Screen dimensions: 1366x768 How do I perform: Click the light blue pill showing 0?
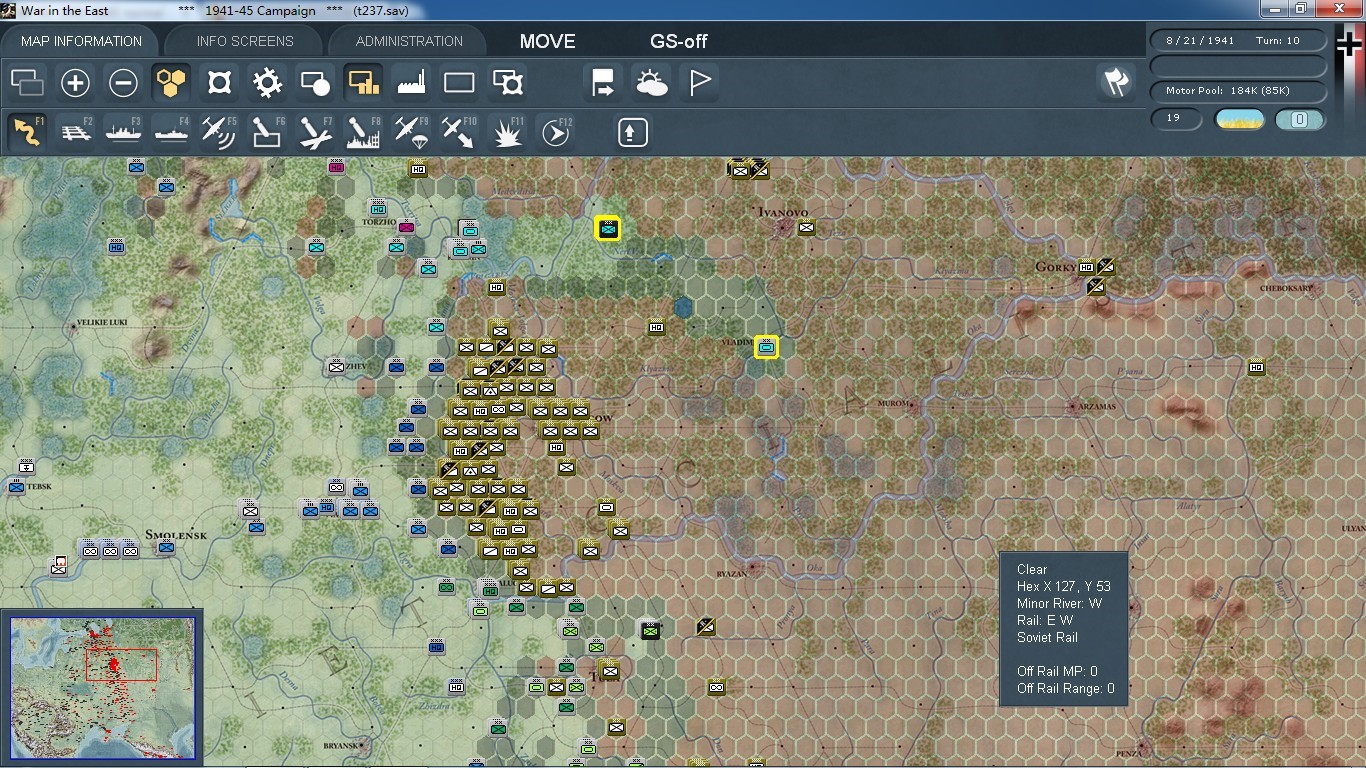1300,119
